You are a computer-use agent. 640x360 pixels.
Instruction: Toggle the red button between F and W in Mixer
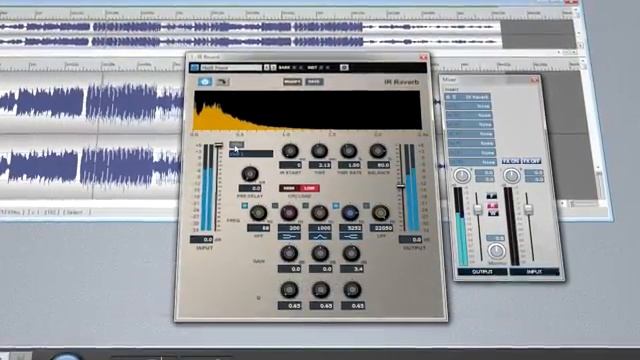[492, 205]
